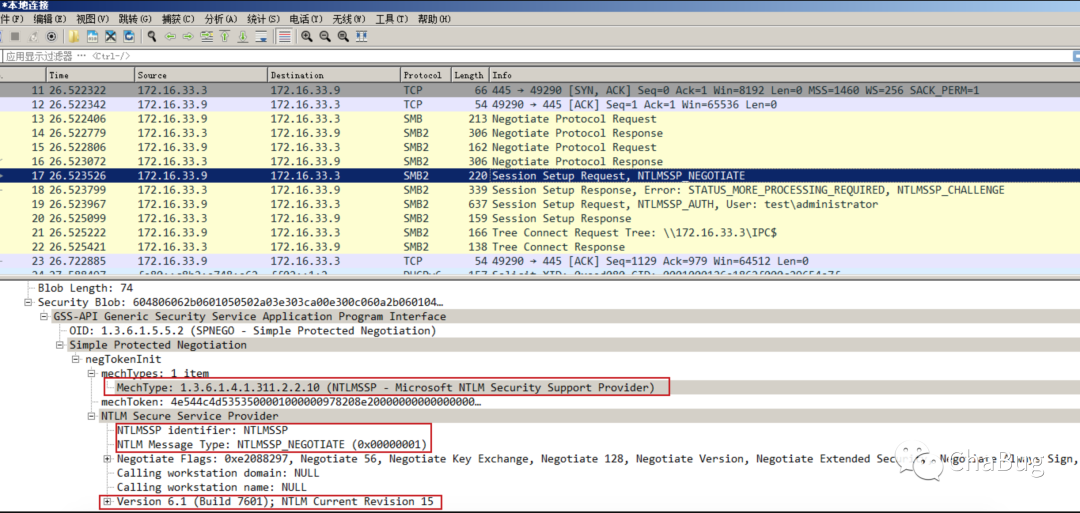Image resolution: width=1080 pixels, height=513 pixels.
Task: Collapse the GSS-API Generic Security Service node
Action: (x=44, y=317)
